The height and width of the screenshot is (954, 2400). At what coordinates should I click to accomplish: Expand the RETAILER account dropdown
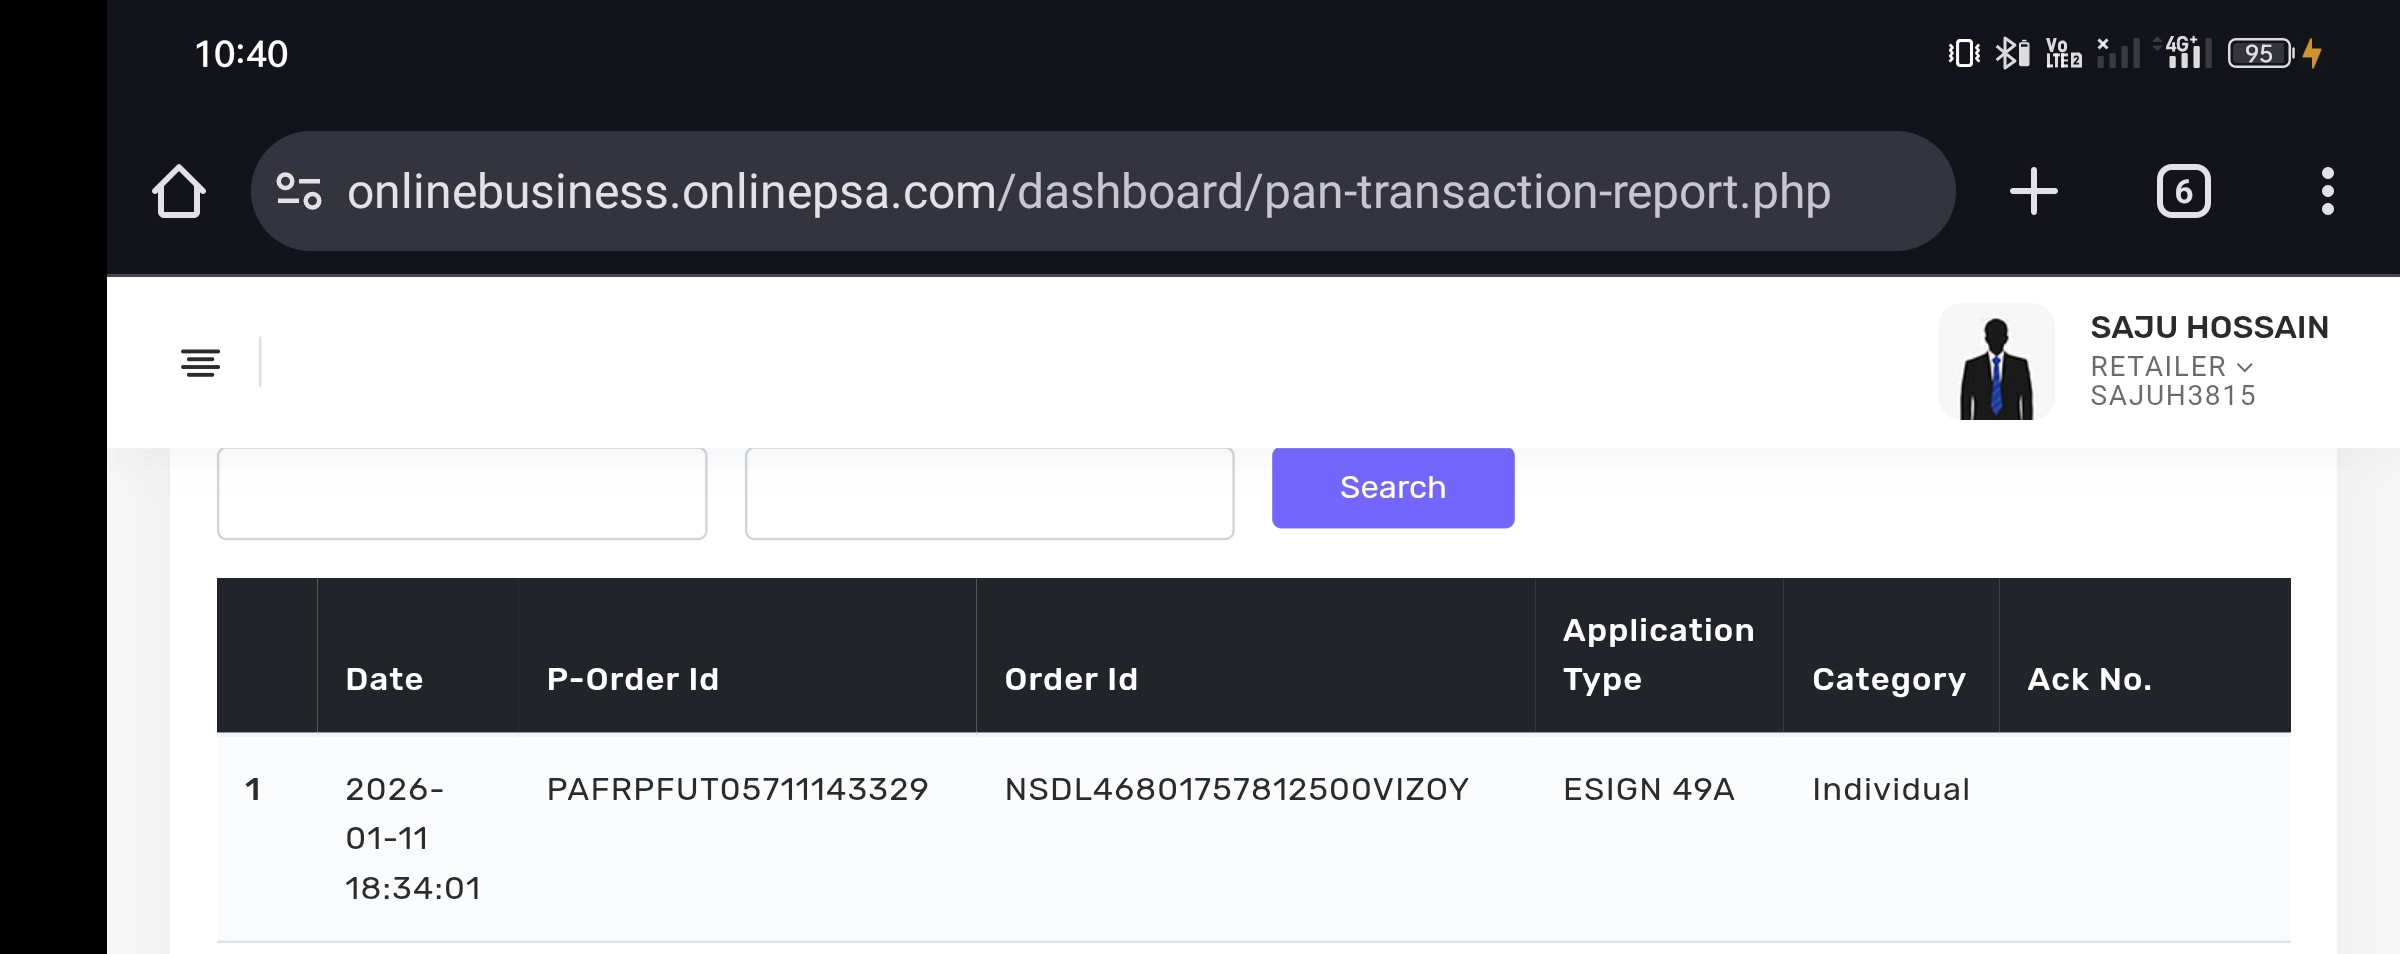click(x=2172, y=367)
